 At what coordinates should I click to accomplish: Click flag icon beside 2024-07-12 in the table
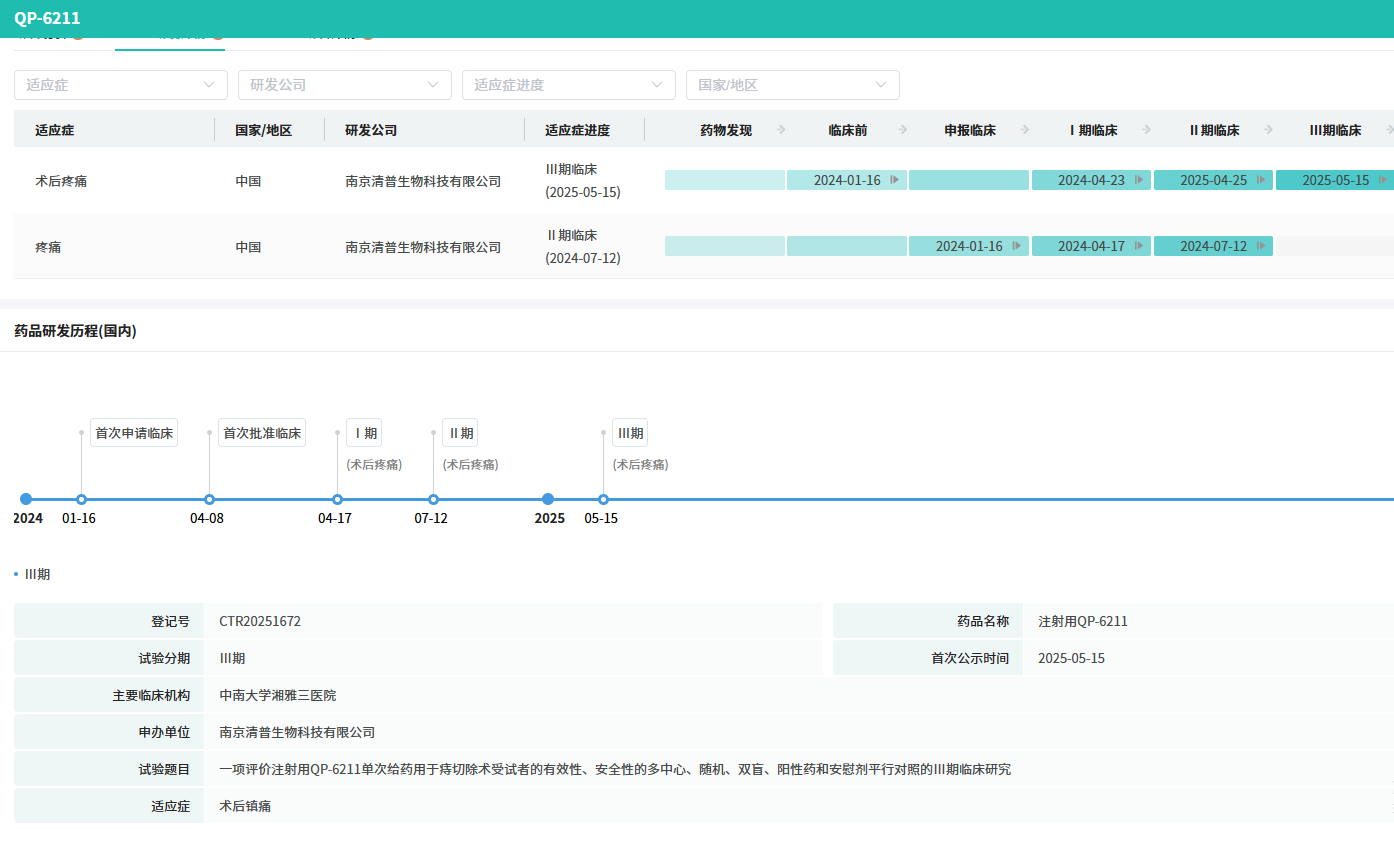click(x=1260, y=246)
